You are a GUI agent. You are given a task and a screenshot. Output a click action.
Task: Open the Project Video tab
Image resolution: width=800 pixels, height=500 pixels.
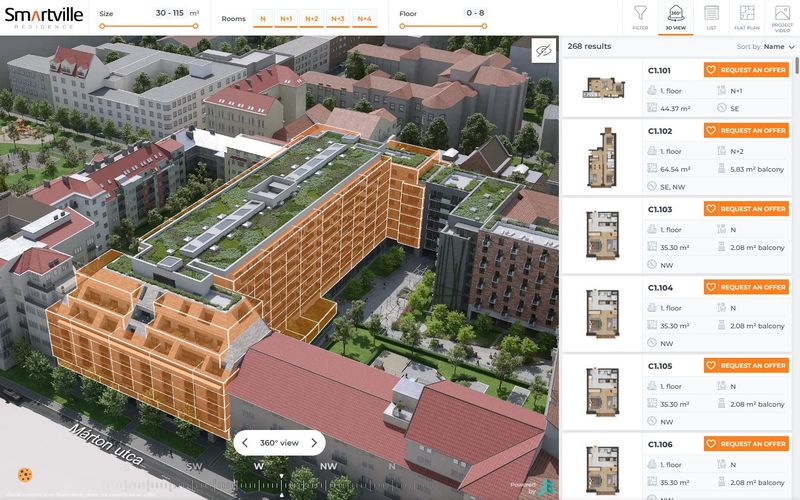click(782, 17)
